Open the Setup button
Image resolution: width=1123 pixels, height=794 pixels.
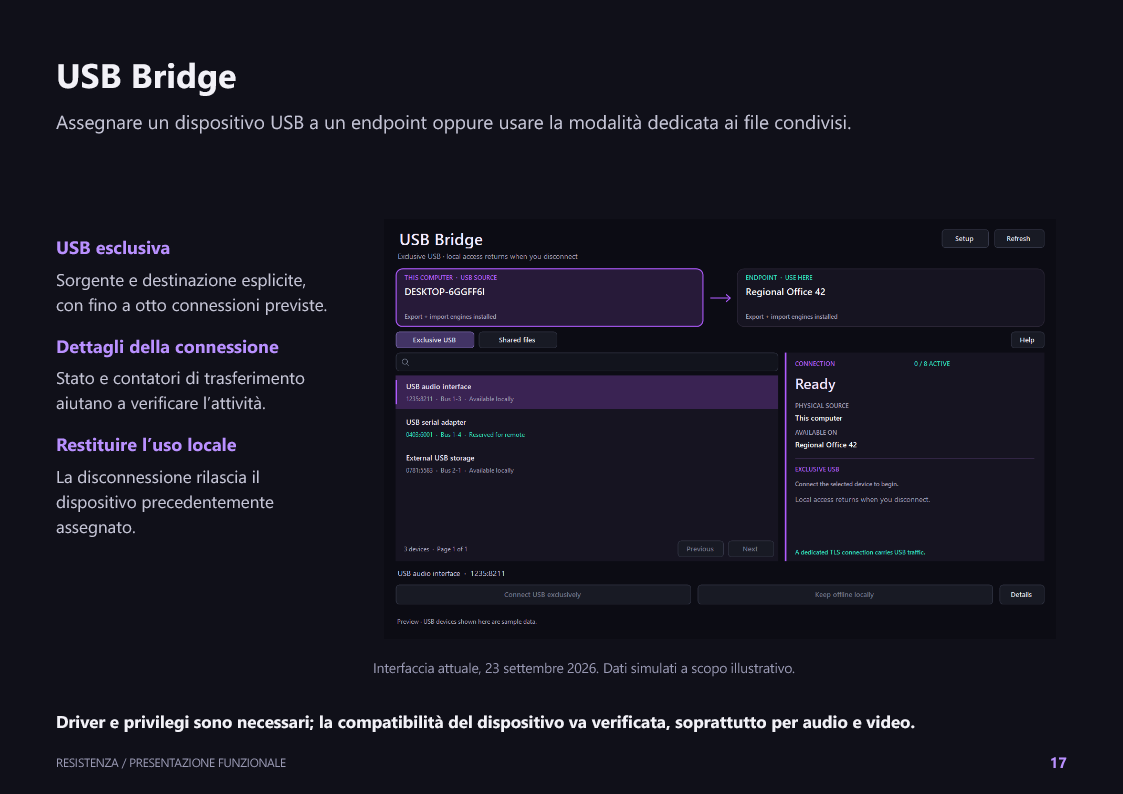pos(965,238)
